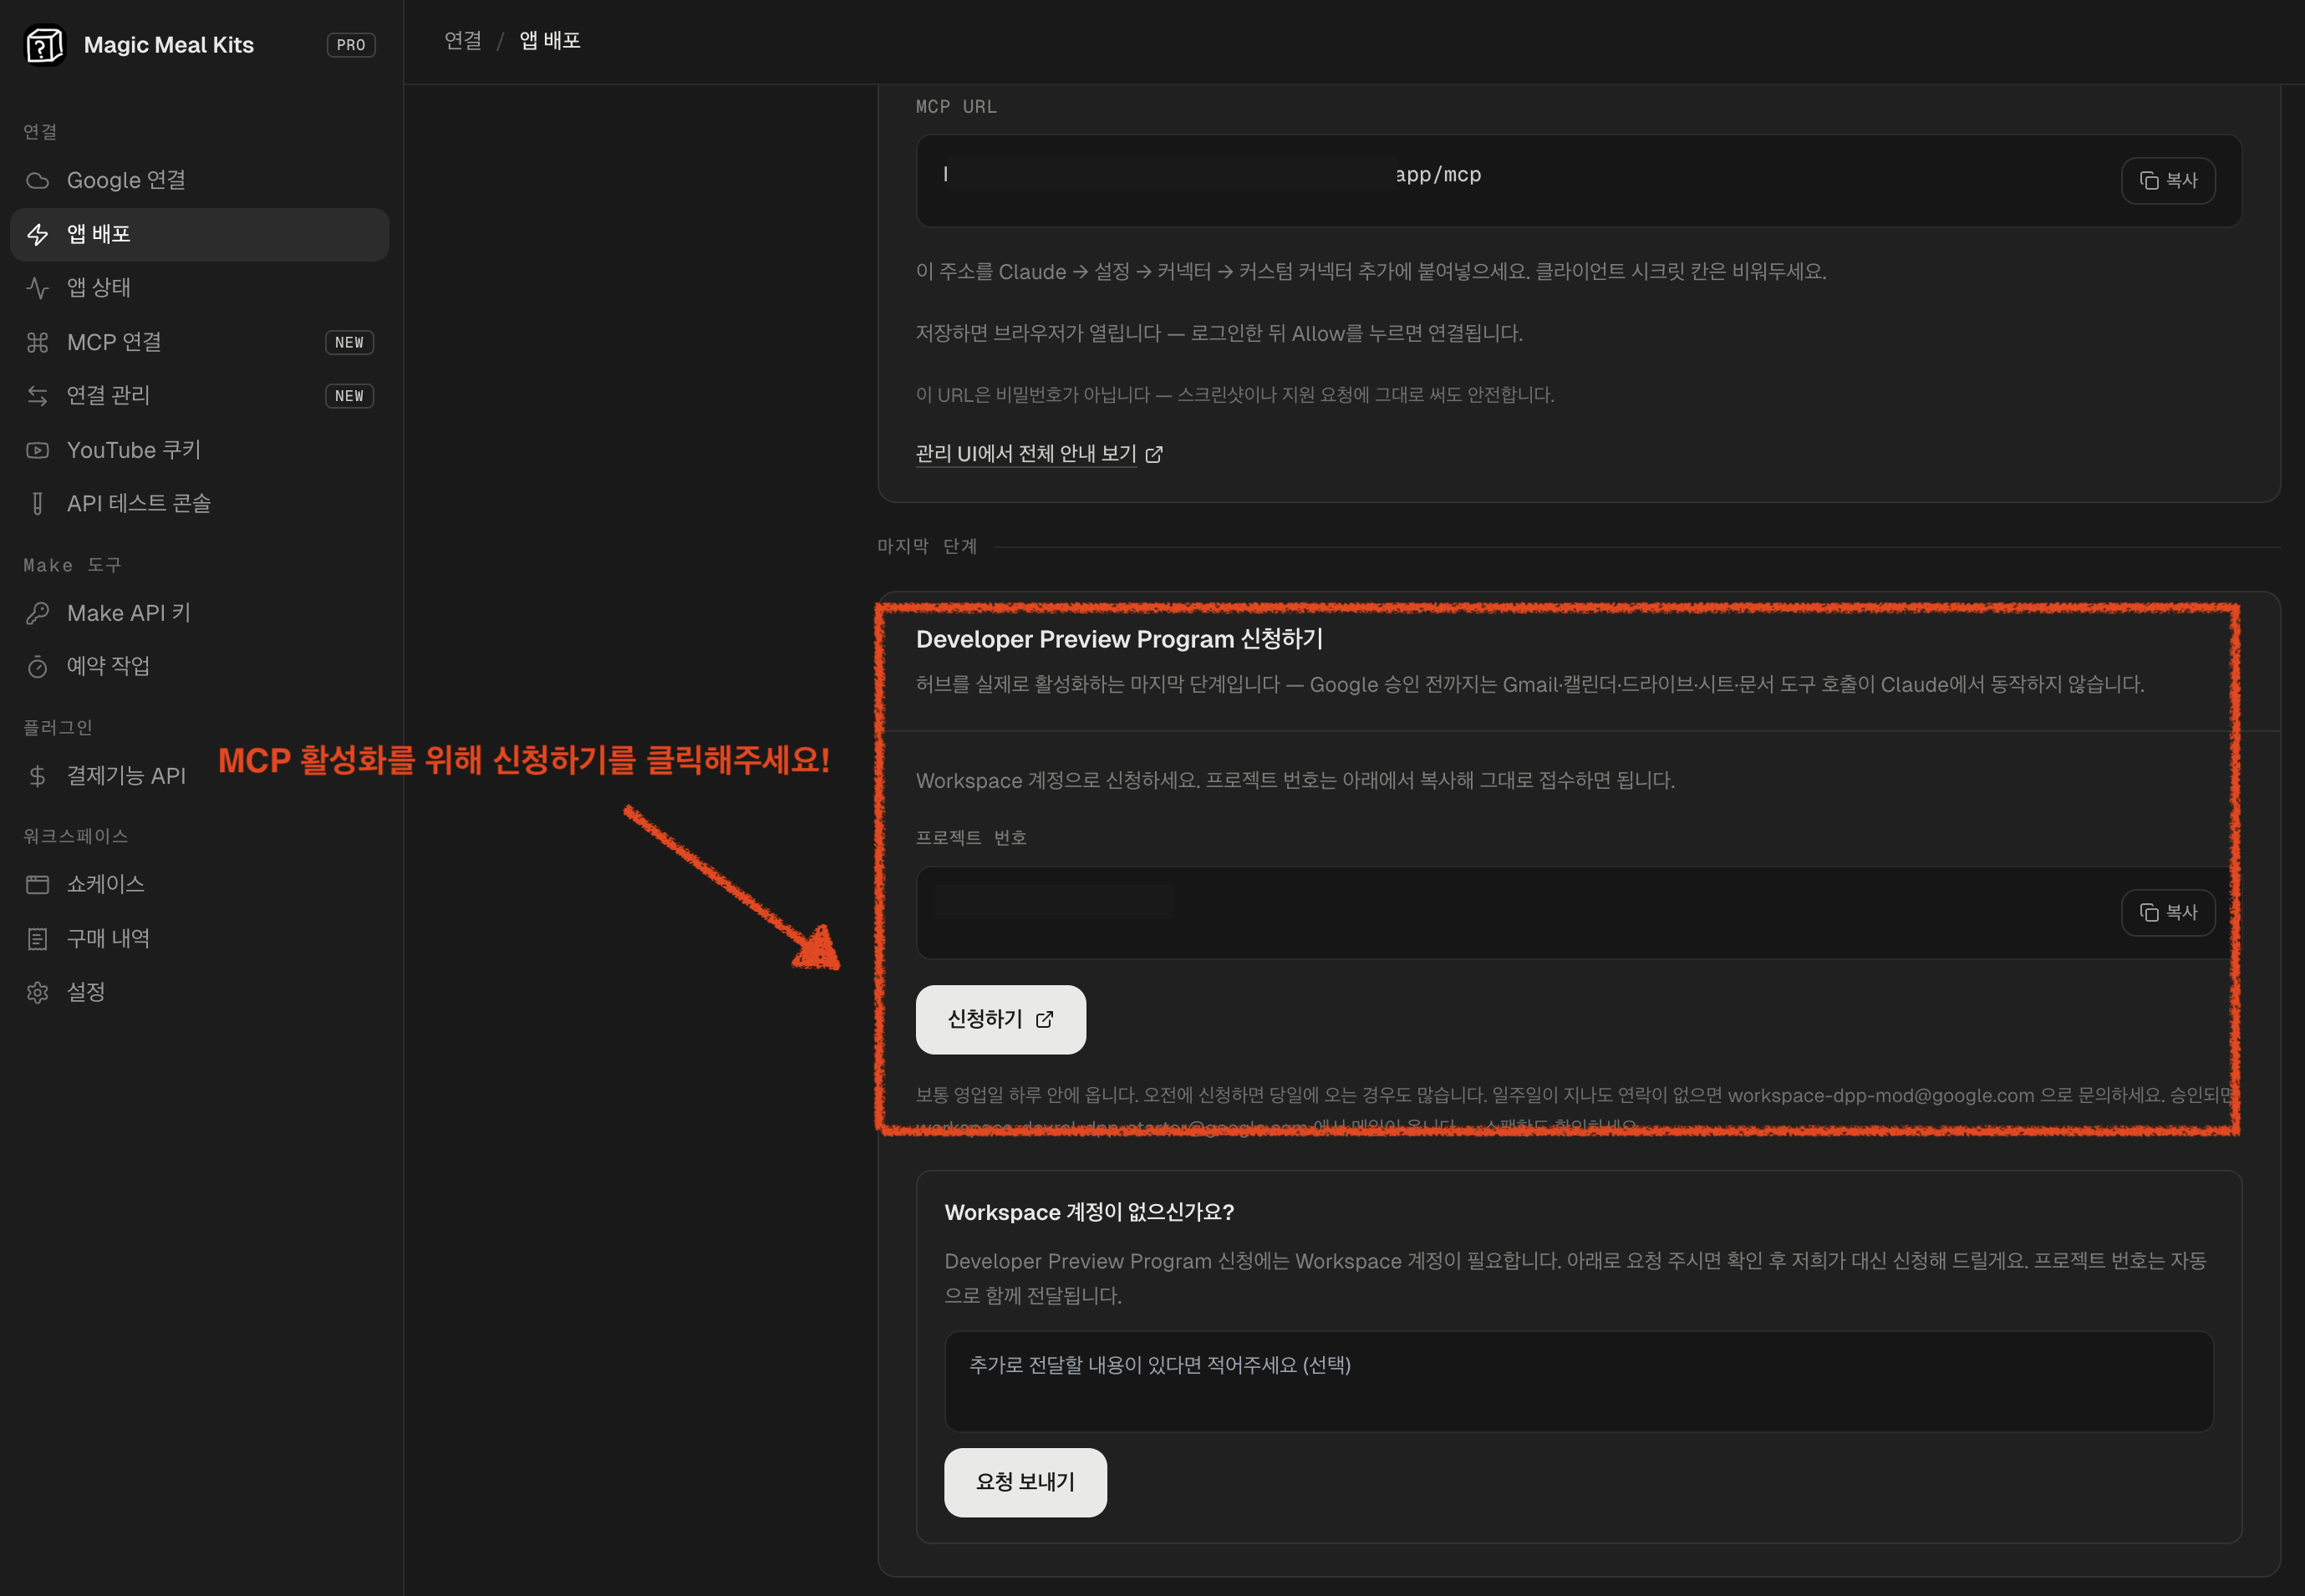The image size is (2305, 1596).
Task: Click the 플러그인 sidebar heading
Action: [x=58, y=728]
